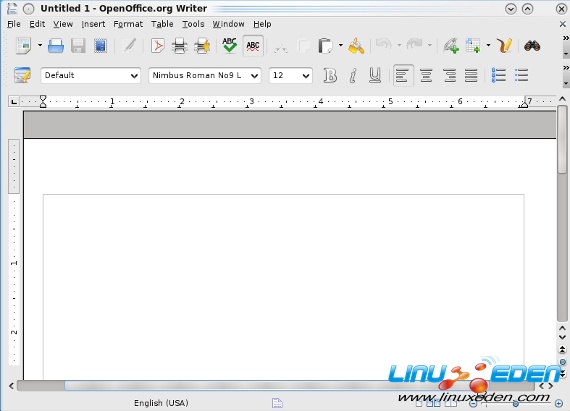Select Justified alignment
This screenshot has height=411, width=570.
[x=471, y=76]
